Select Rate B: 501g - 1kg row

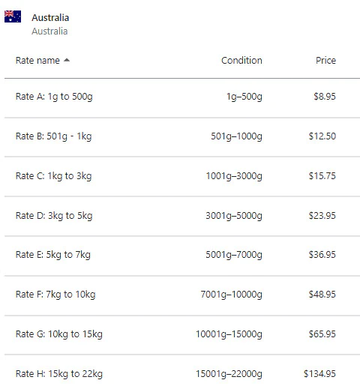[182, 137]
